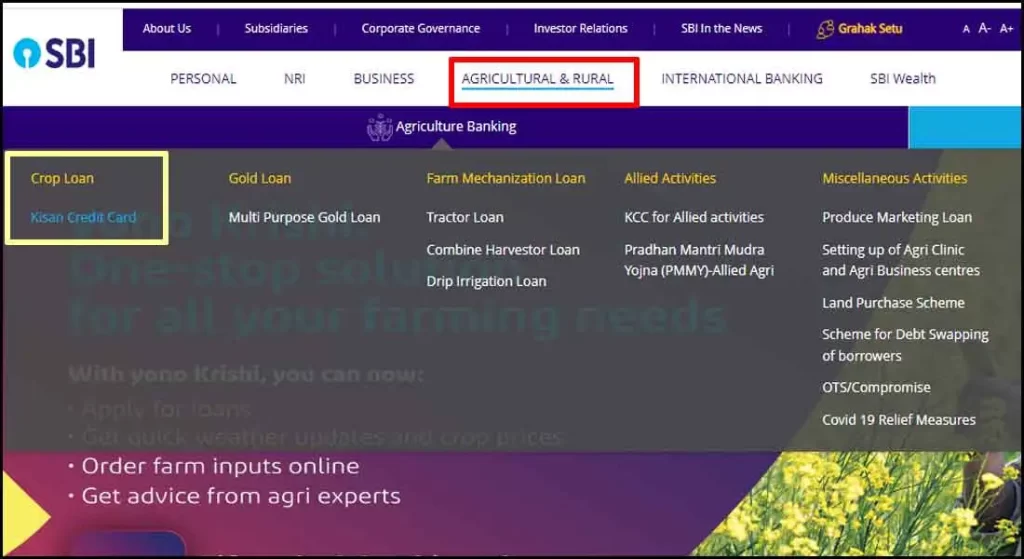Decrease font size with A- button

click(x=984, y=29)
